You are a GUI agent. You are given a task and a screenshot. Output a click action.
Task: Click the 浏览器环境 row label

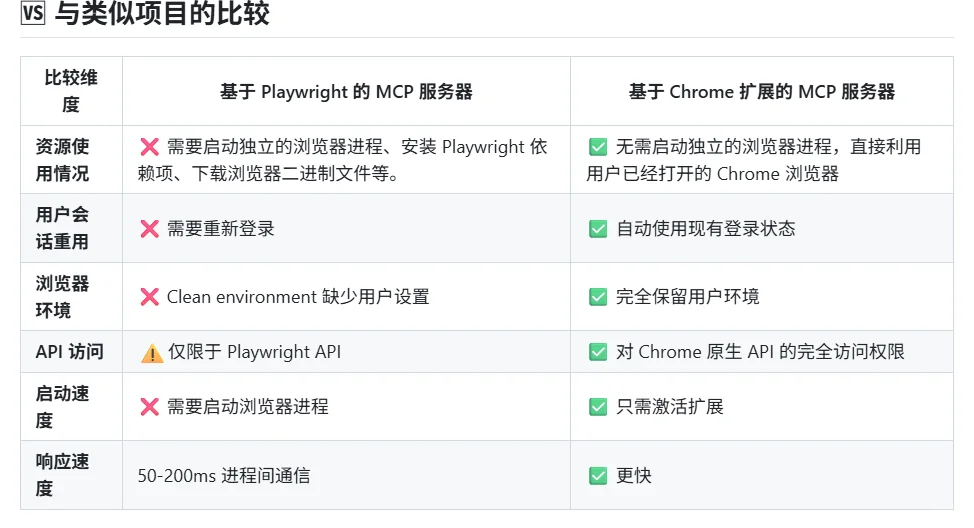(62, 296)
